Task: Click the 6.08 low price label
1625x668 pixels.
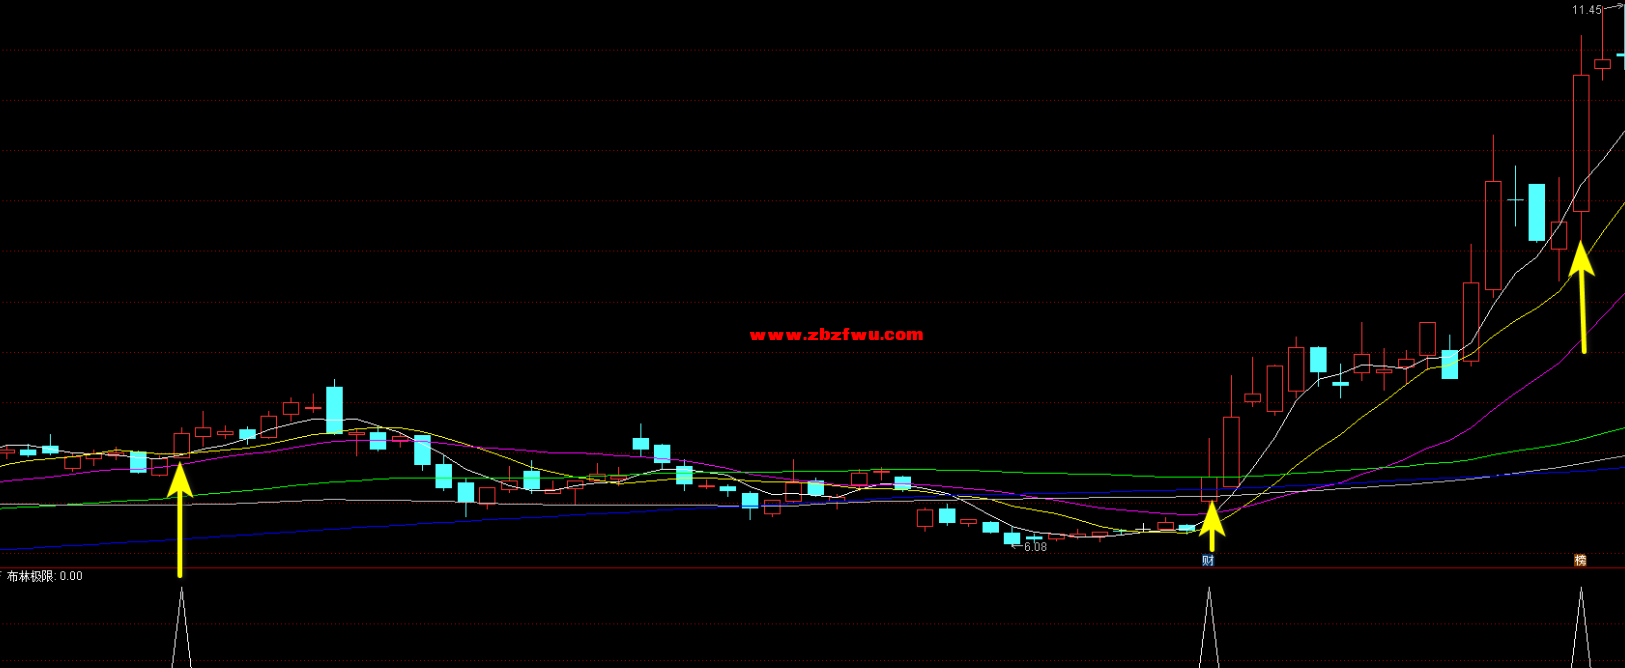Action: pyautogui.click(x=1035, y=547)
